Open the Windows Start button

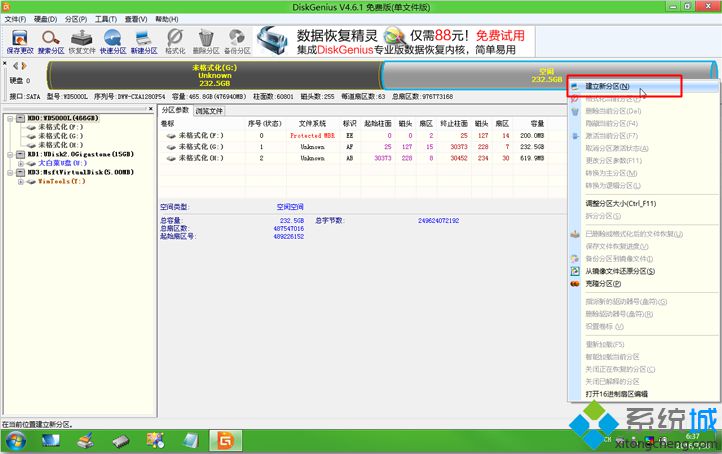pyautogui.click(x=16, y=441)
